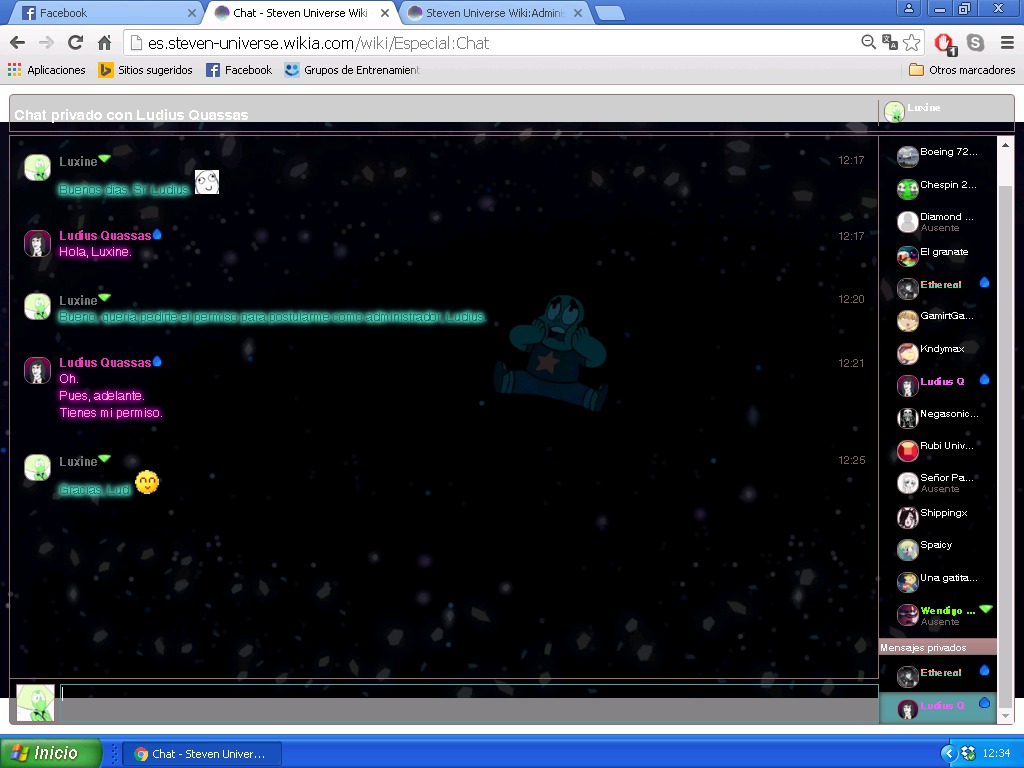The height and width of the screenshot is (768, 1024).
Task: Click the Adblock extension icon
Action: (x=944, y=43)
